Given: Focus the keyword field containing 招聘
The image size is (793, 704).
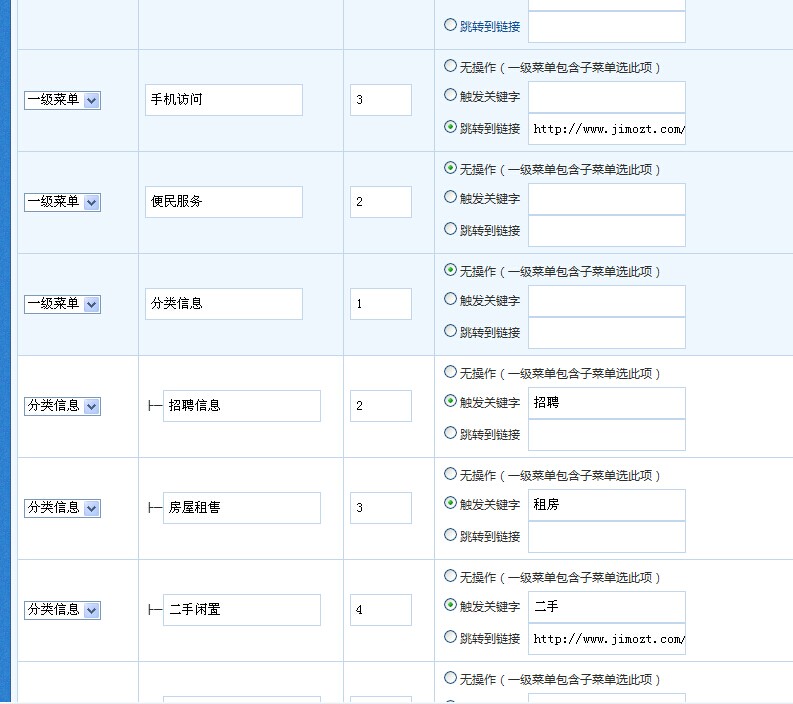Looking at the screenshot, I should (606, 403).
